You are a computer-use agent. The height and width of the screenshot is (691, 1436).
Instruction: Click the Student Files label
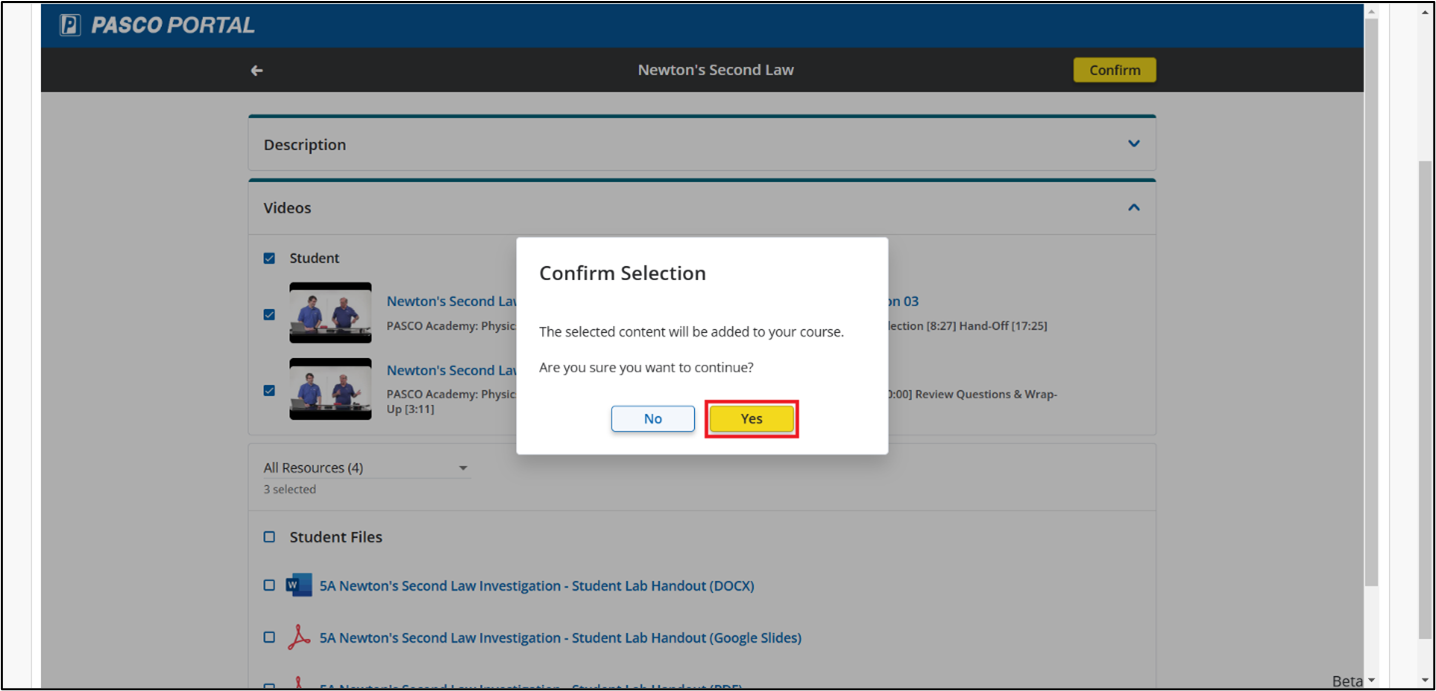coord(336,537)
